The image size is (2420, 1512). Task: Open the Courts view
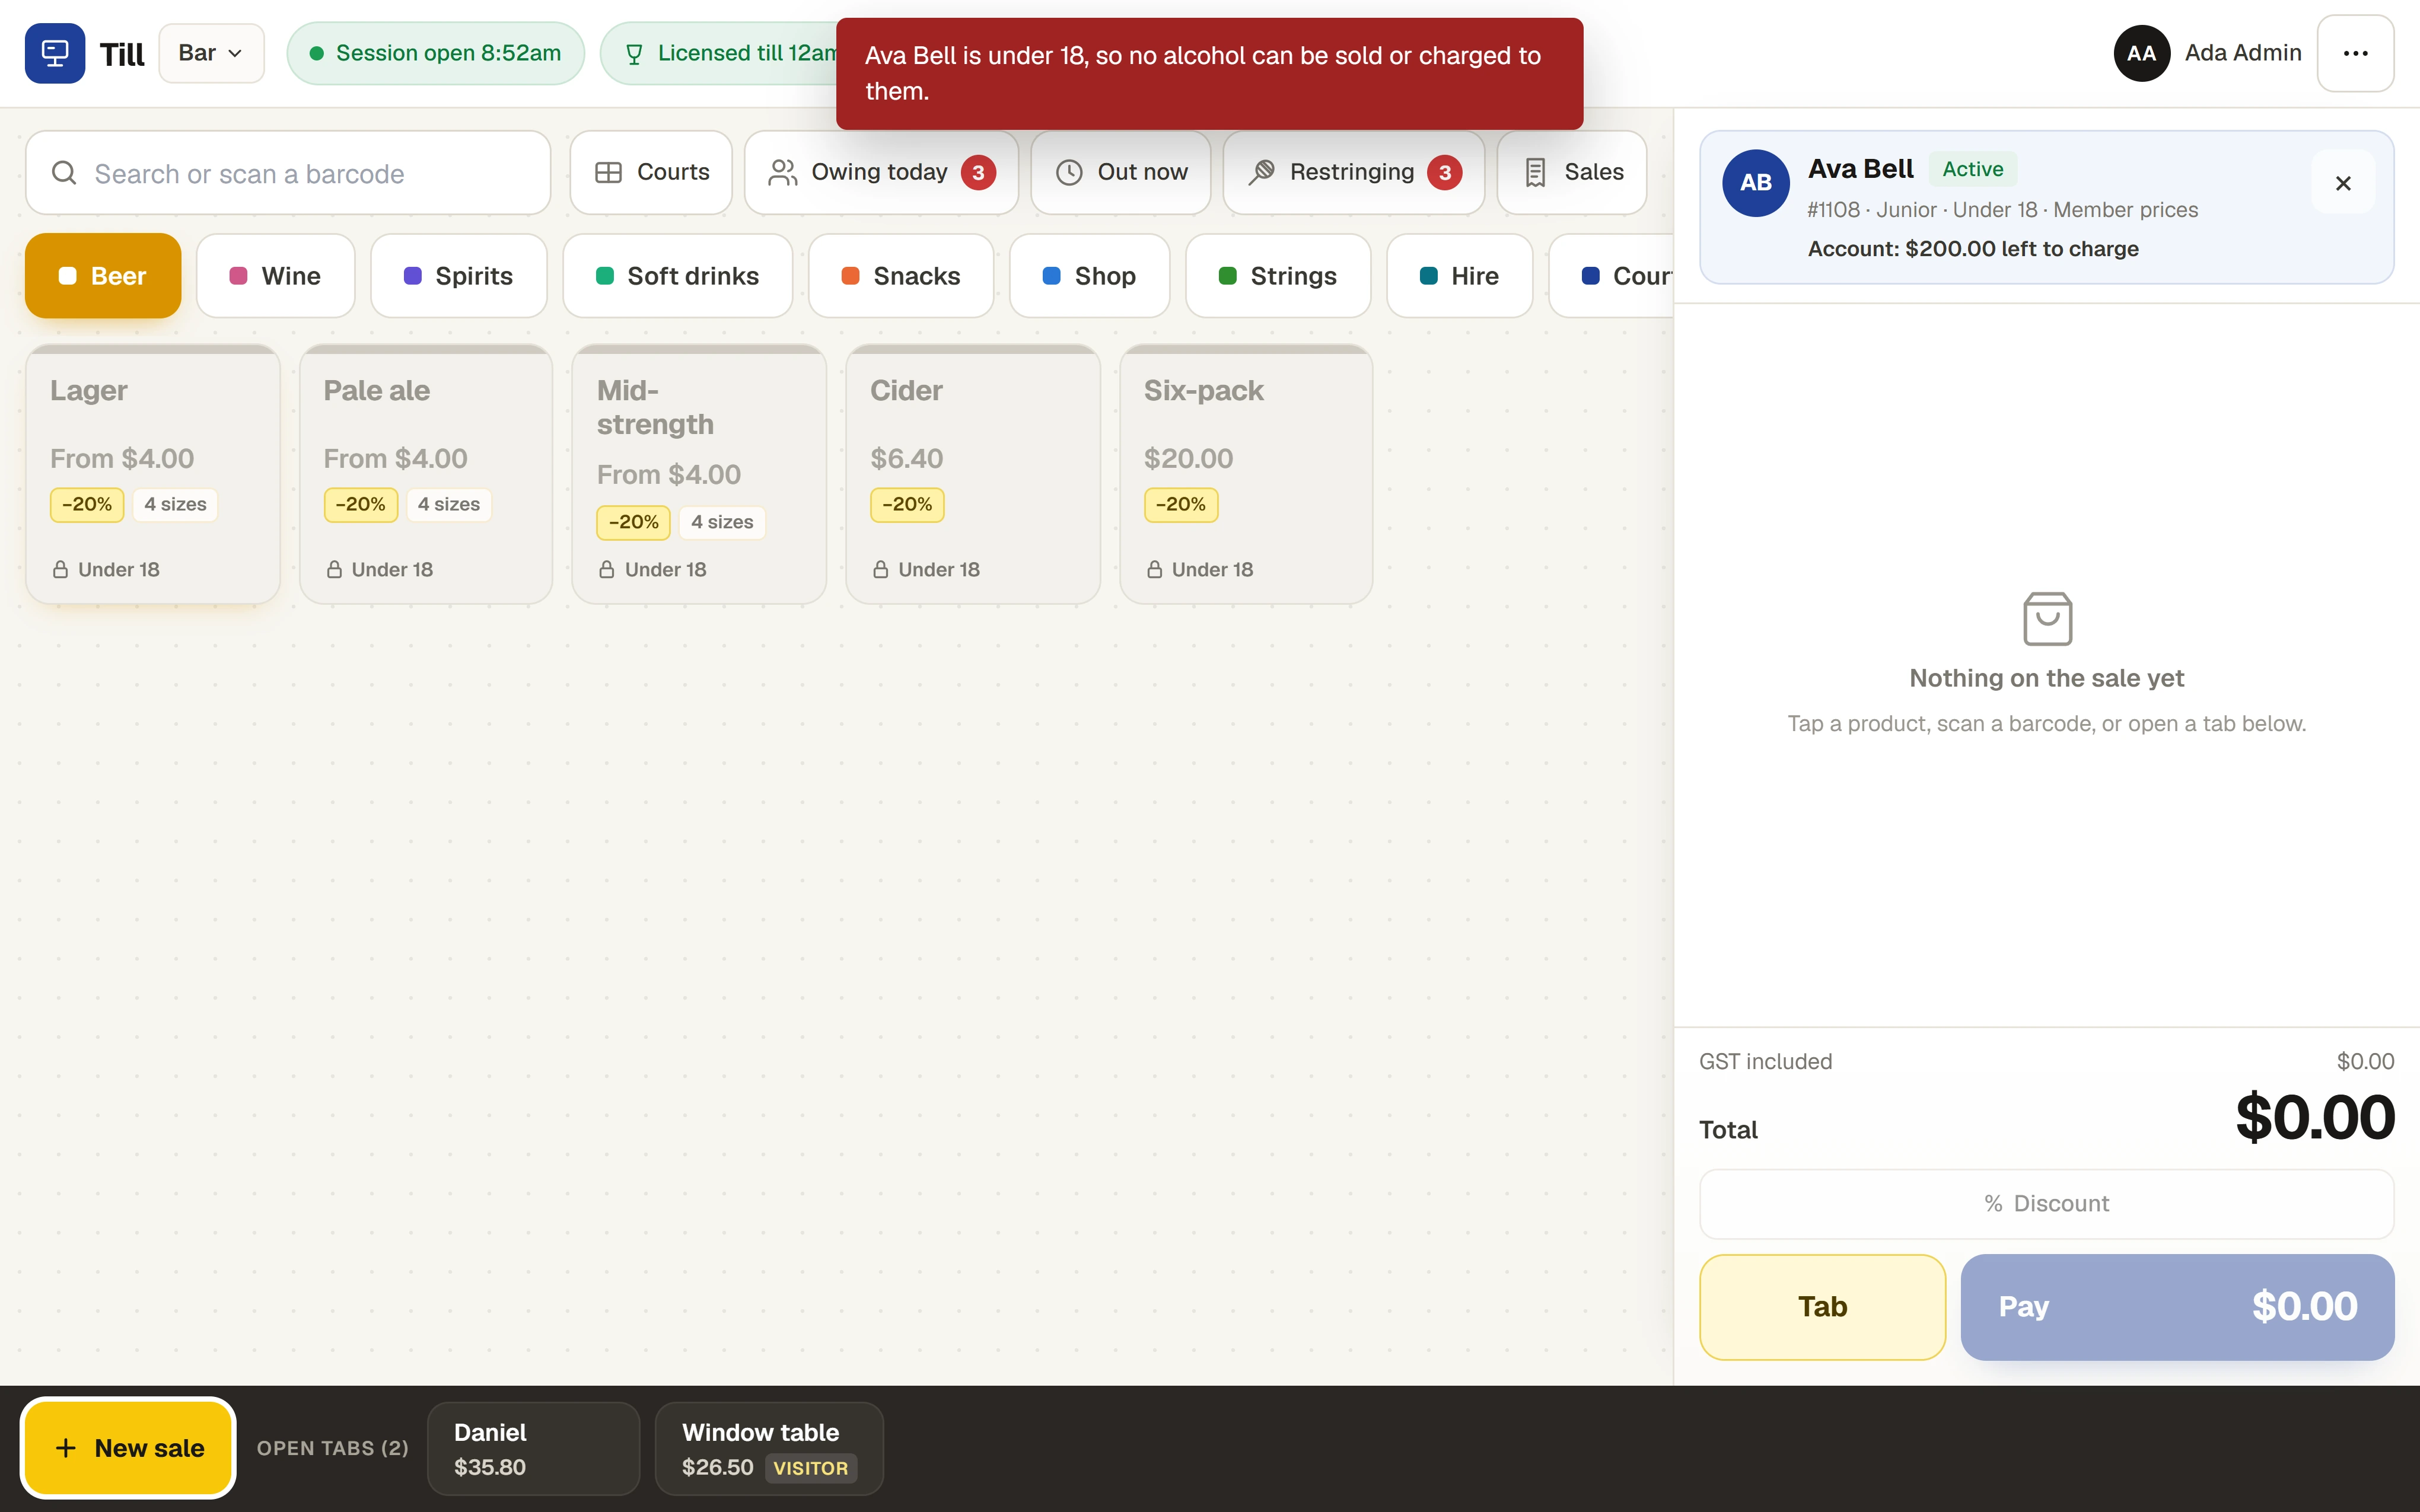[x=651, y=172]
